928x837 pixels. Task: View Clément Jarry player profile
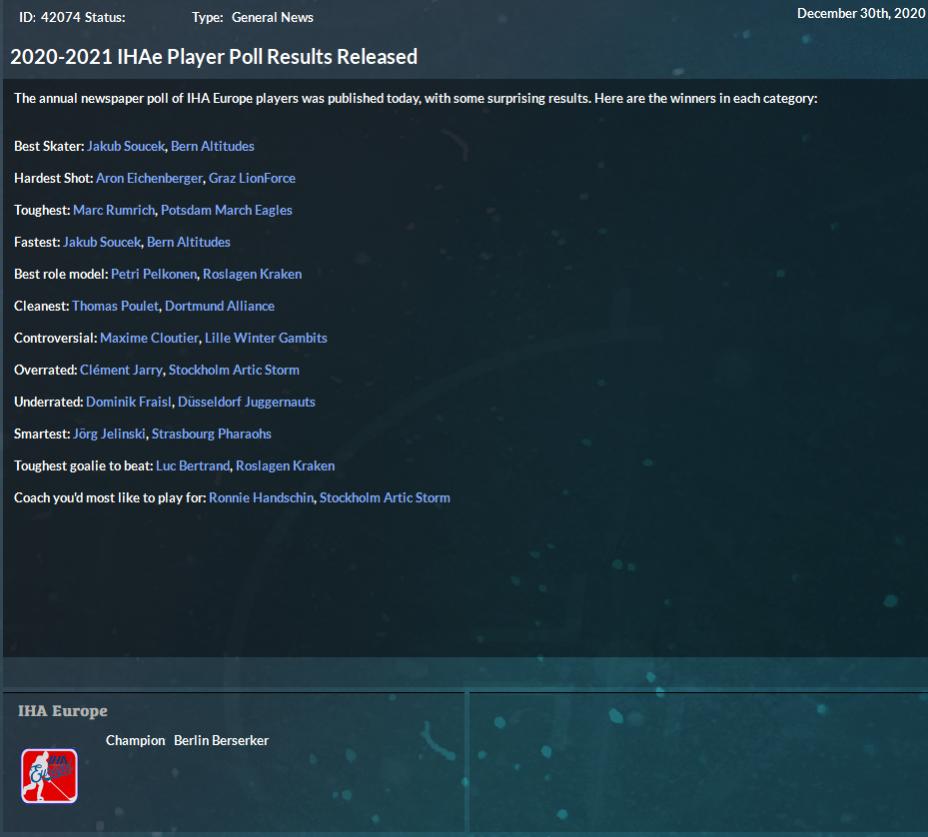click(x=121, y=370)
